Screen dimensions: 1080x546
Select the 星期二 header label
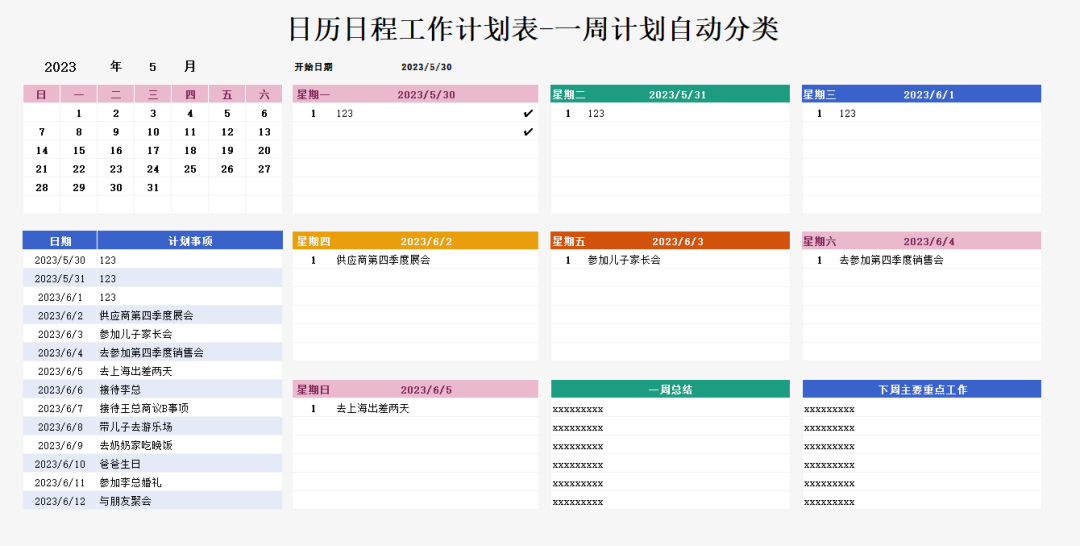point(569,94)
